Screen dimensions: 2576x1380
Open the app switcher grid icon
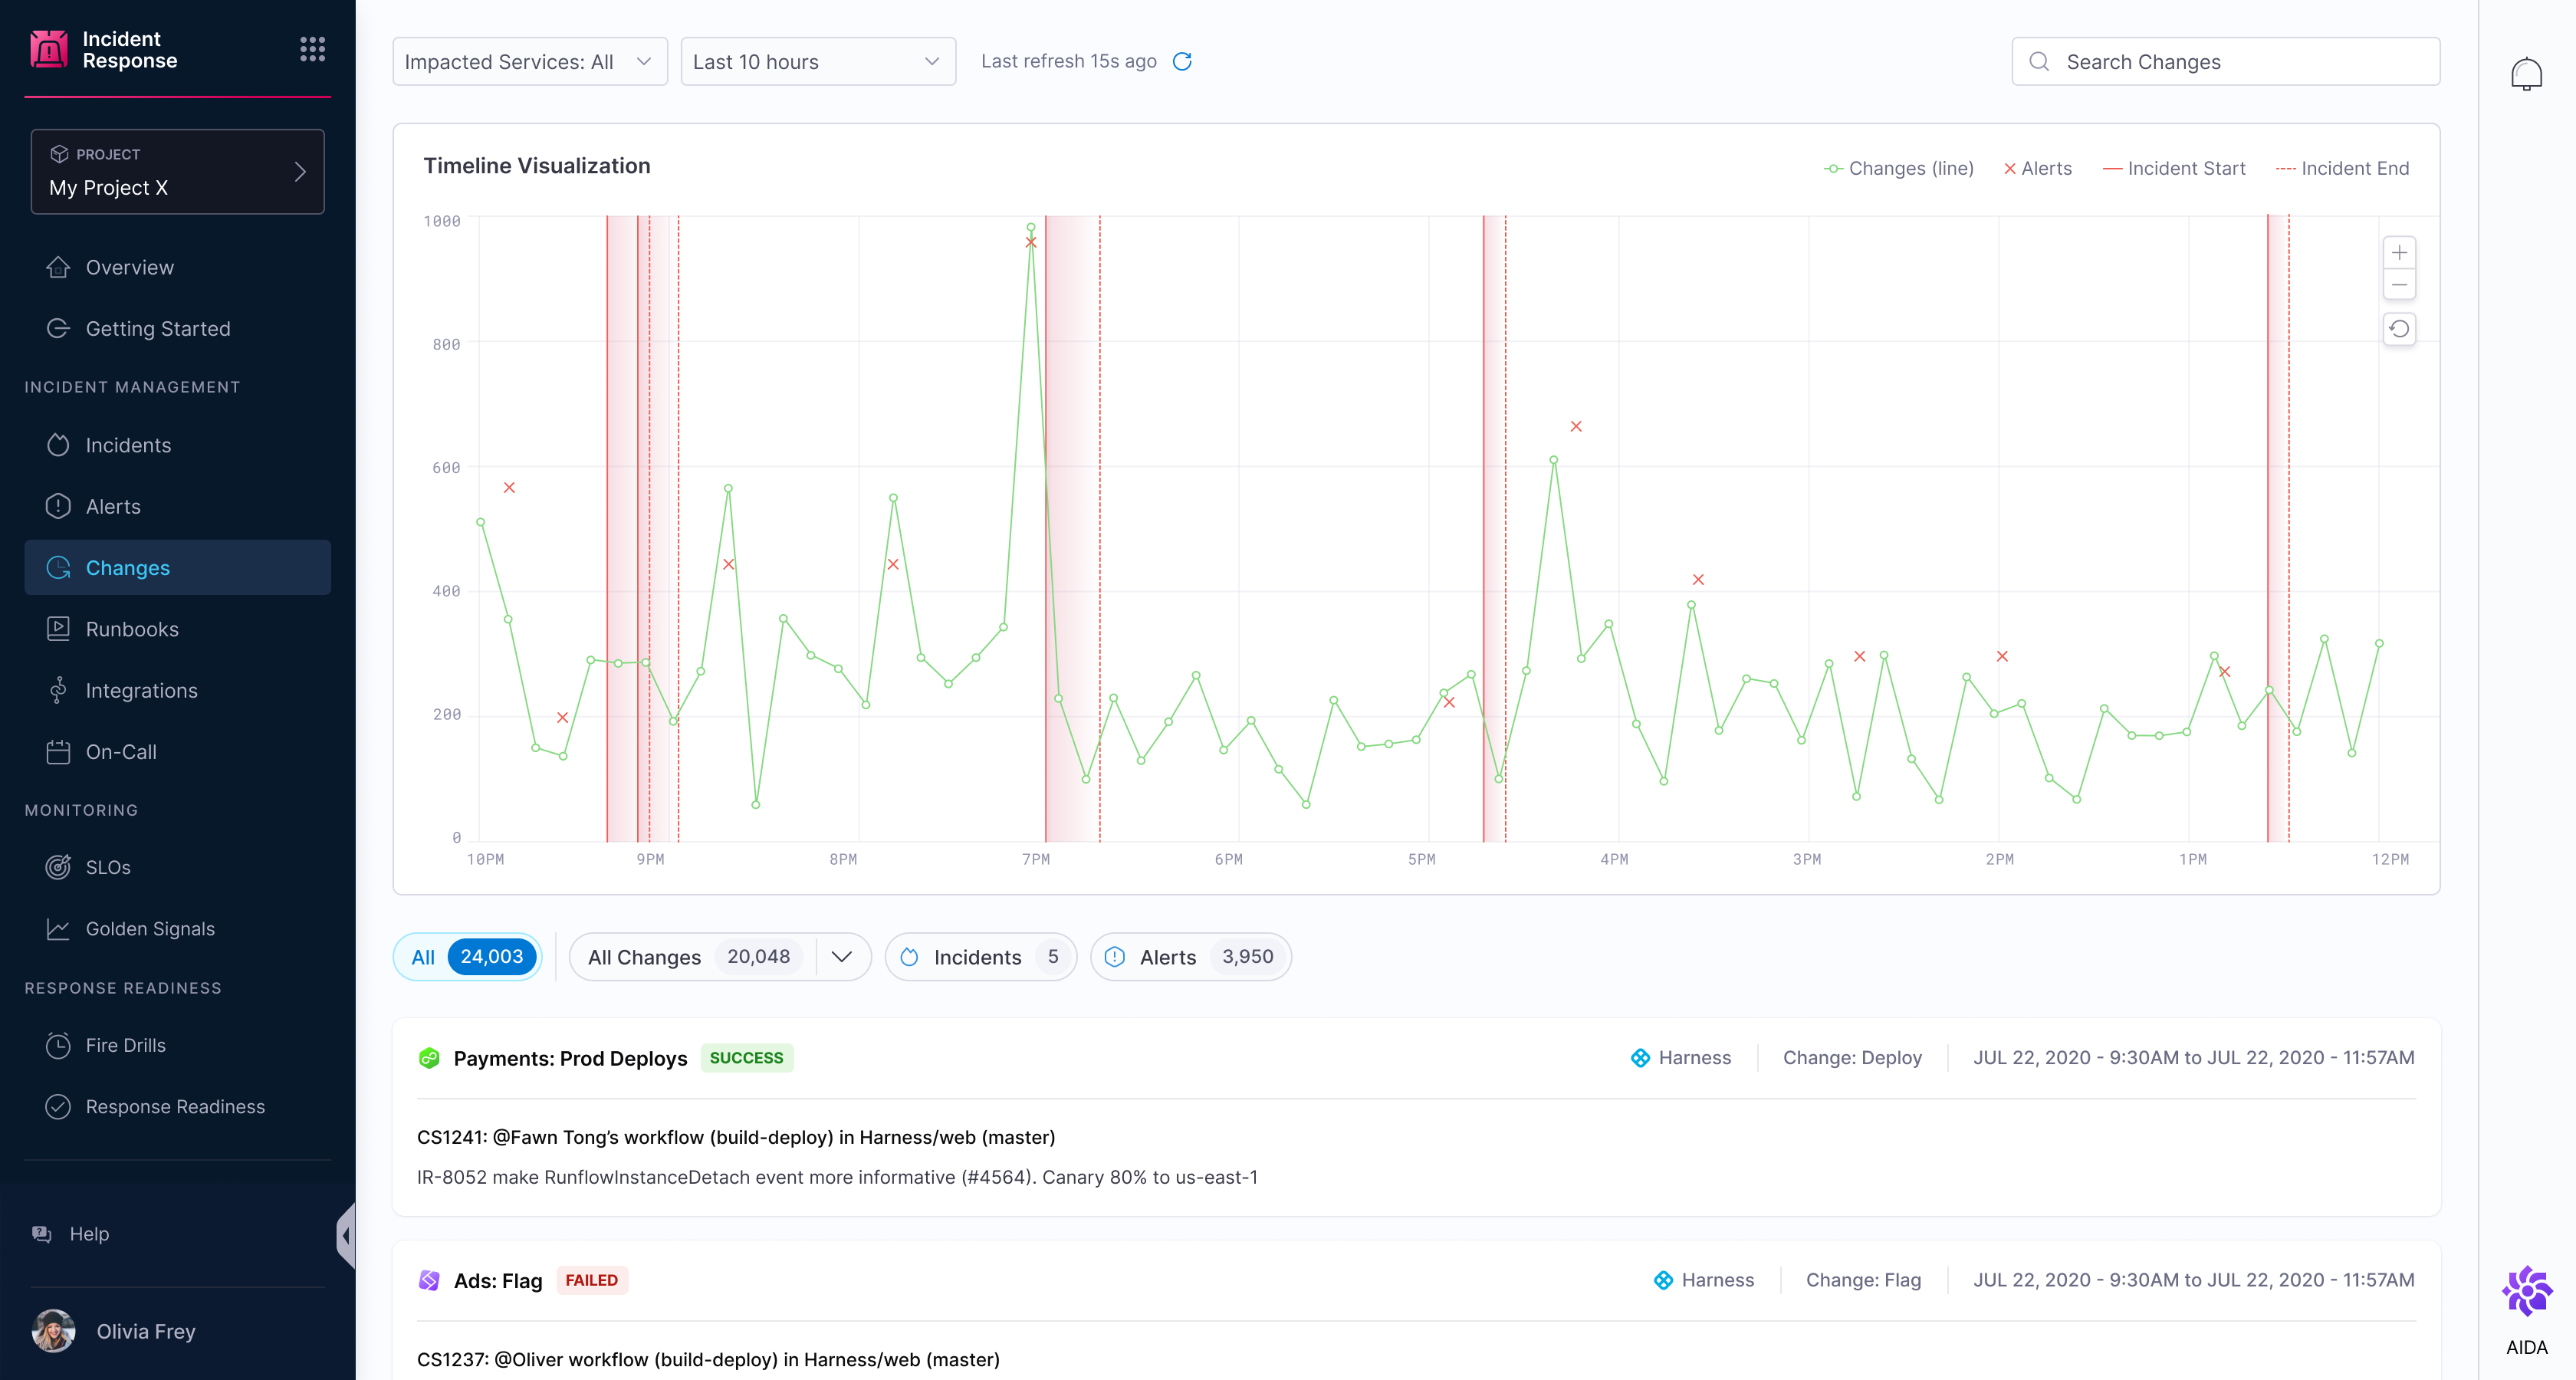click(x=312, y=49)
